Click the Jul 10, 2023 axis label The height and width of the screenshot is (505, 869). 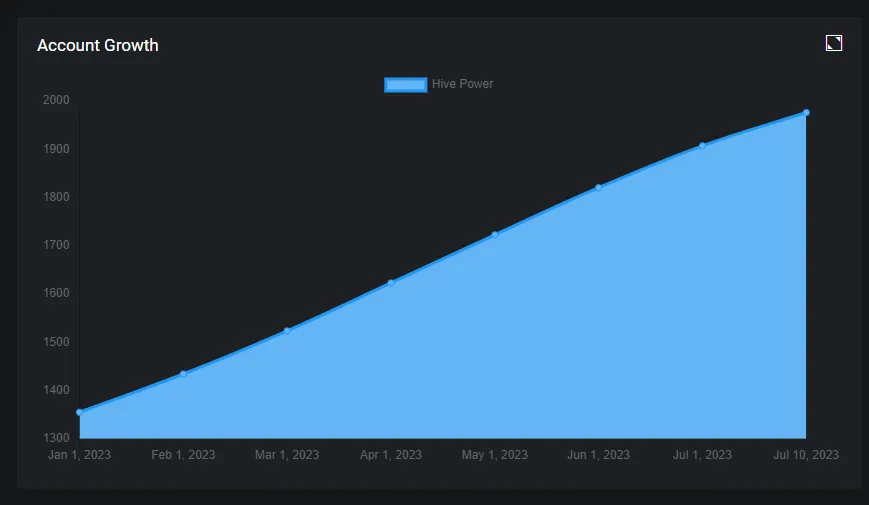coord(806,455)
